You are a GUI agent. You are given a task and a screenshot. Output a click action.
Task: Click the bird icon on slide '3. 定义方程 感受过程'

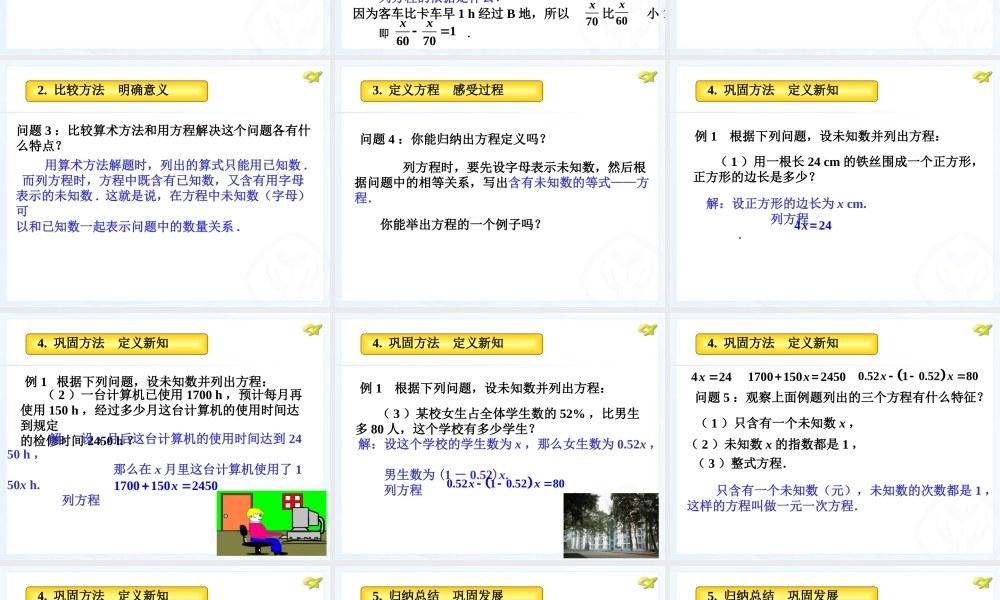[647, 77]
